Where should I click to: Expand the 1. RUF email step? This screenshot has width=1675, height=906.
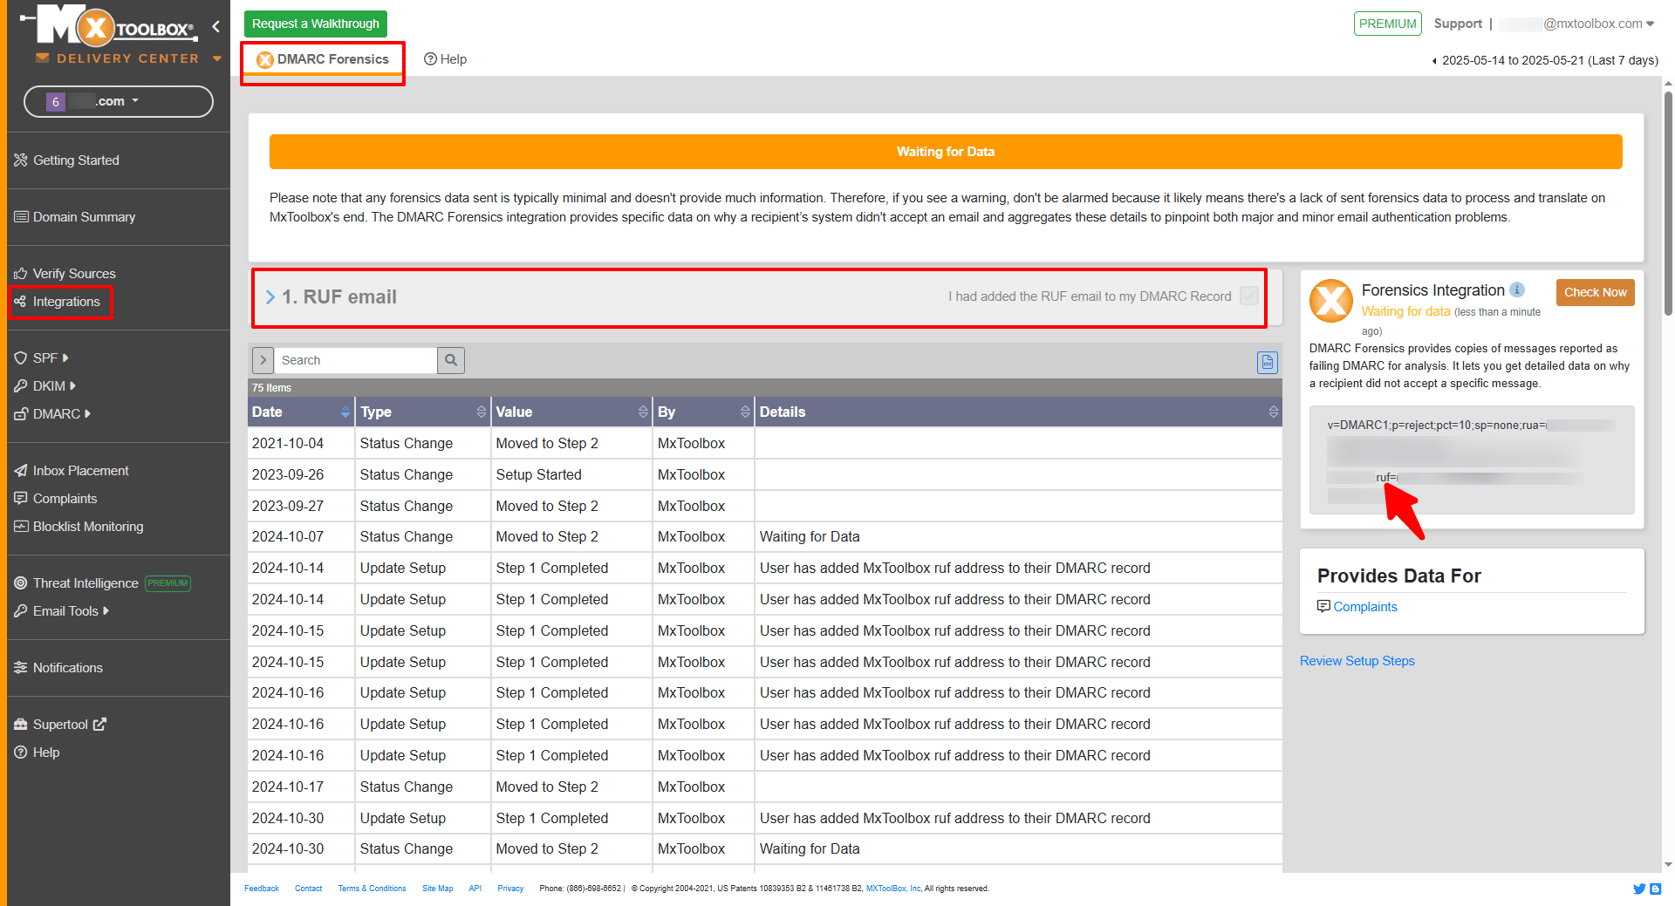tap(270, 297)
